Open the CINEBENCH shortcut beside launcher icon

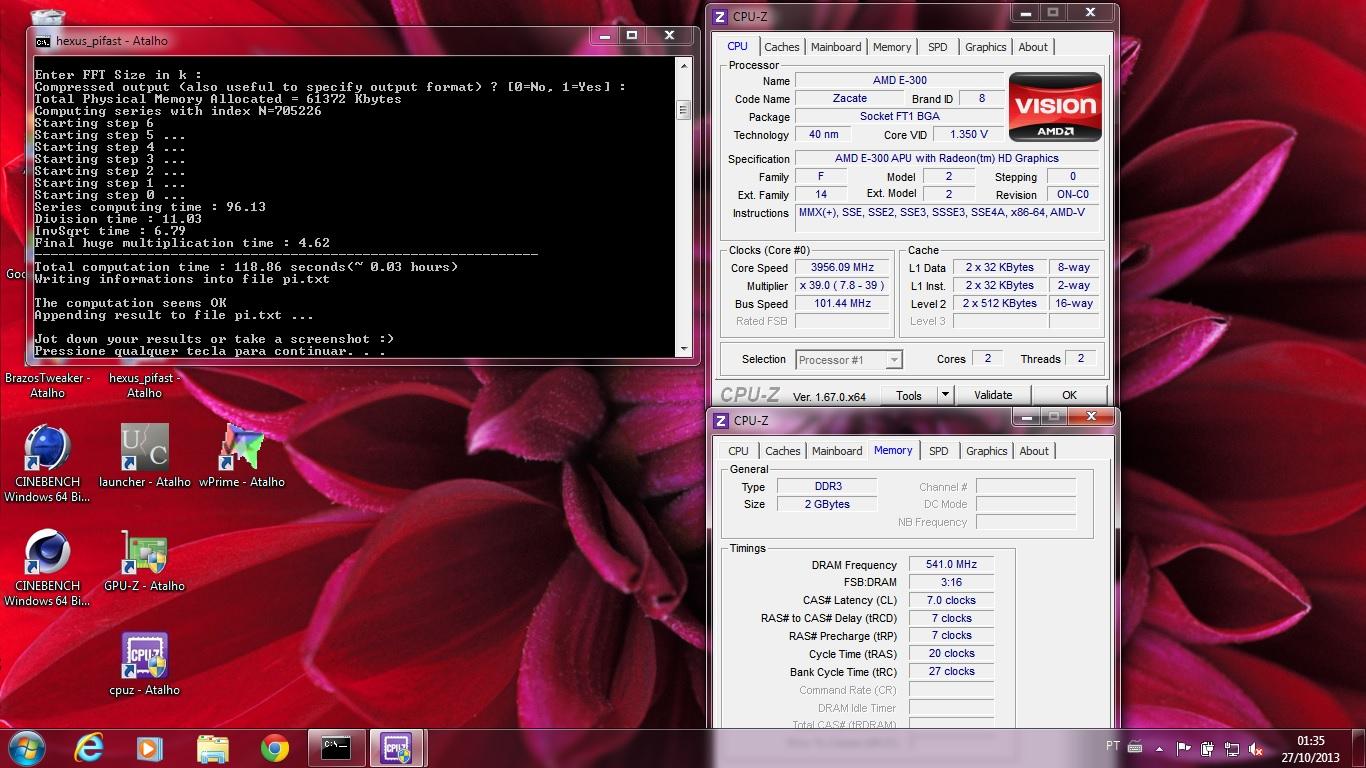47,462
